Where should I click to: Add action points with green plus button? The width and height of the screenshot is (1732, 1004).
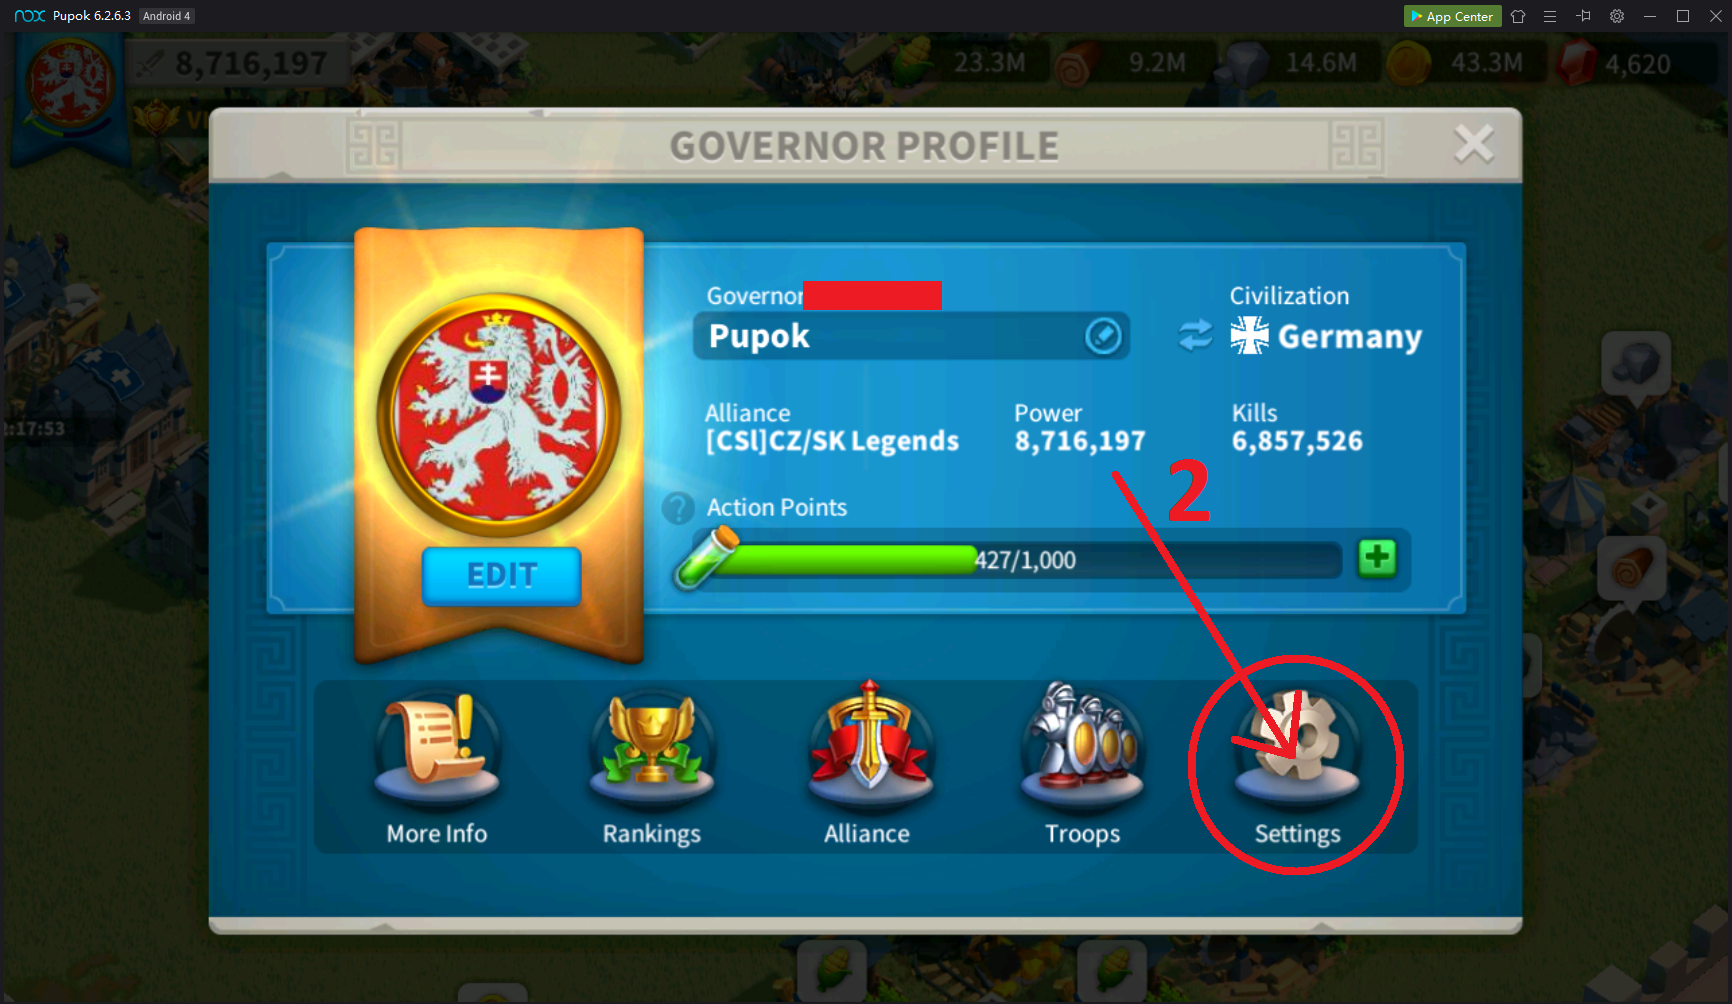(1377, 558)
